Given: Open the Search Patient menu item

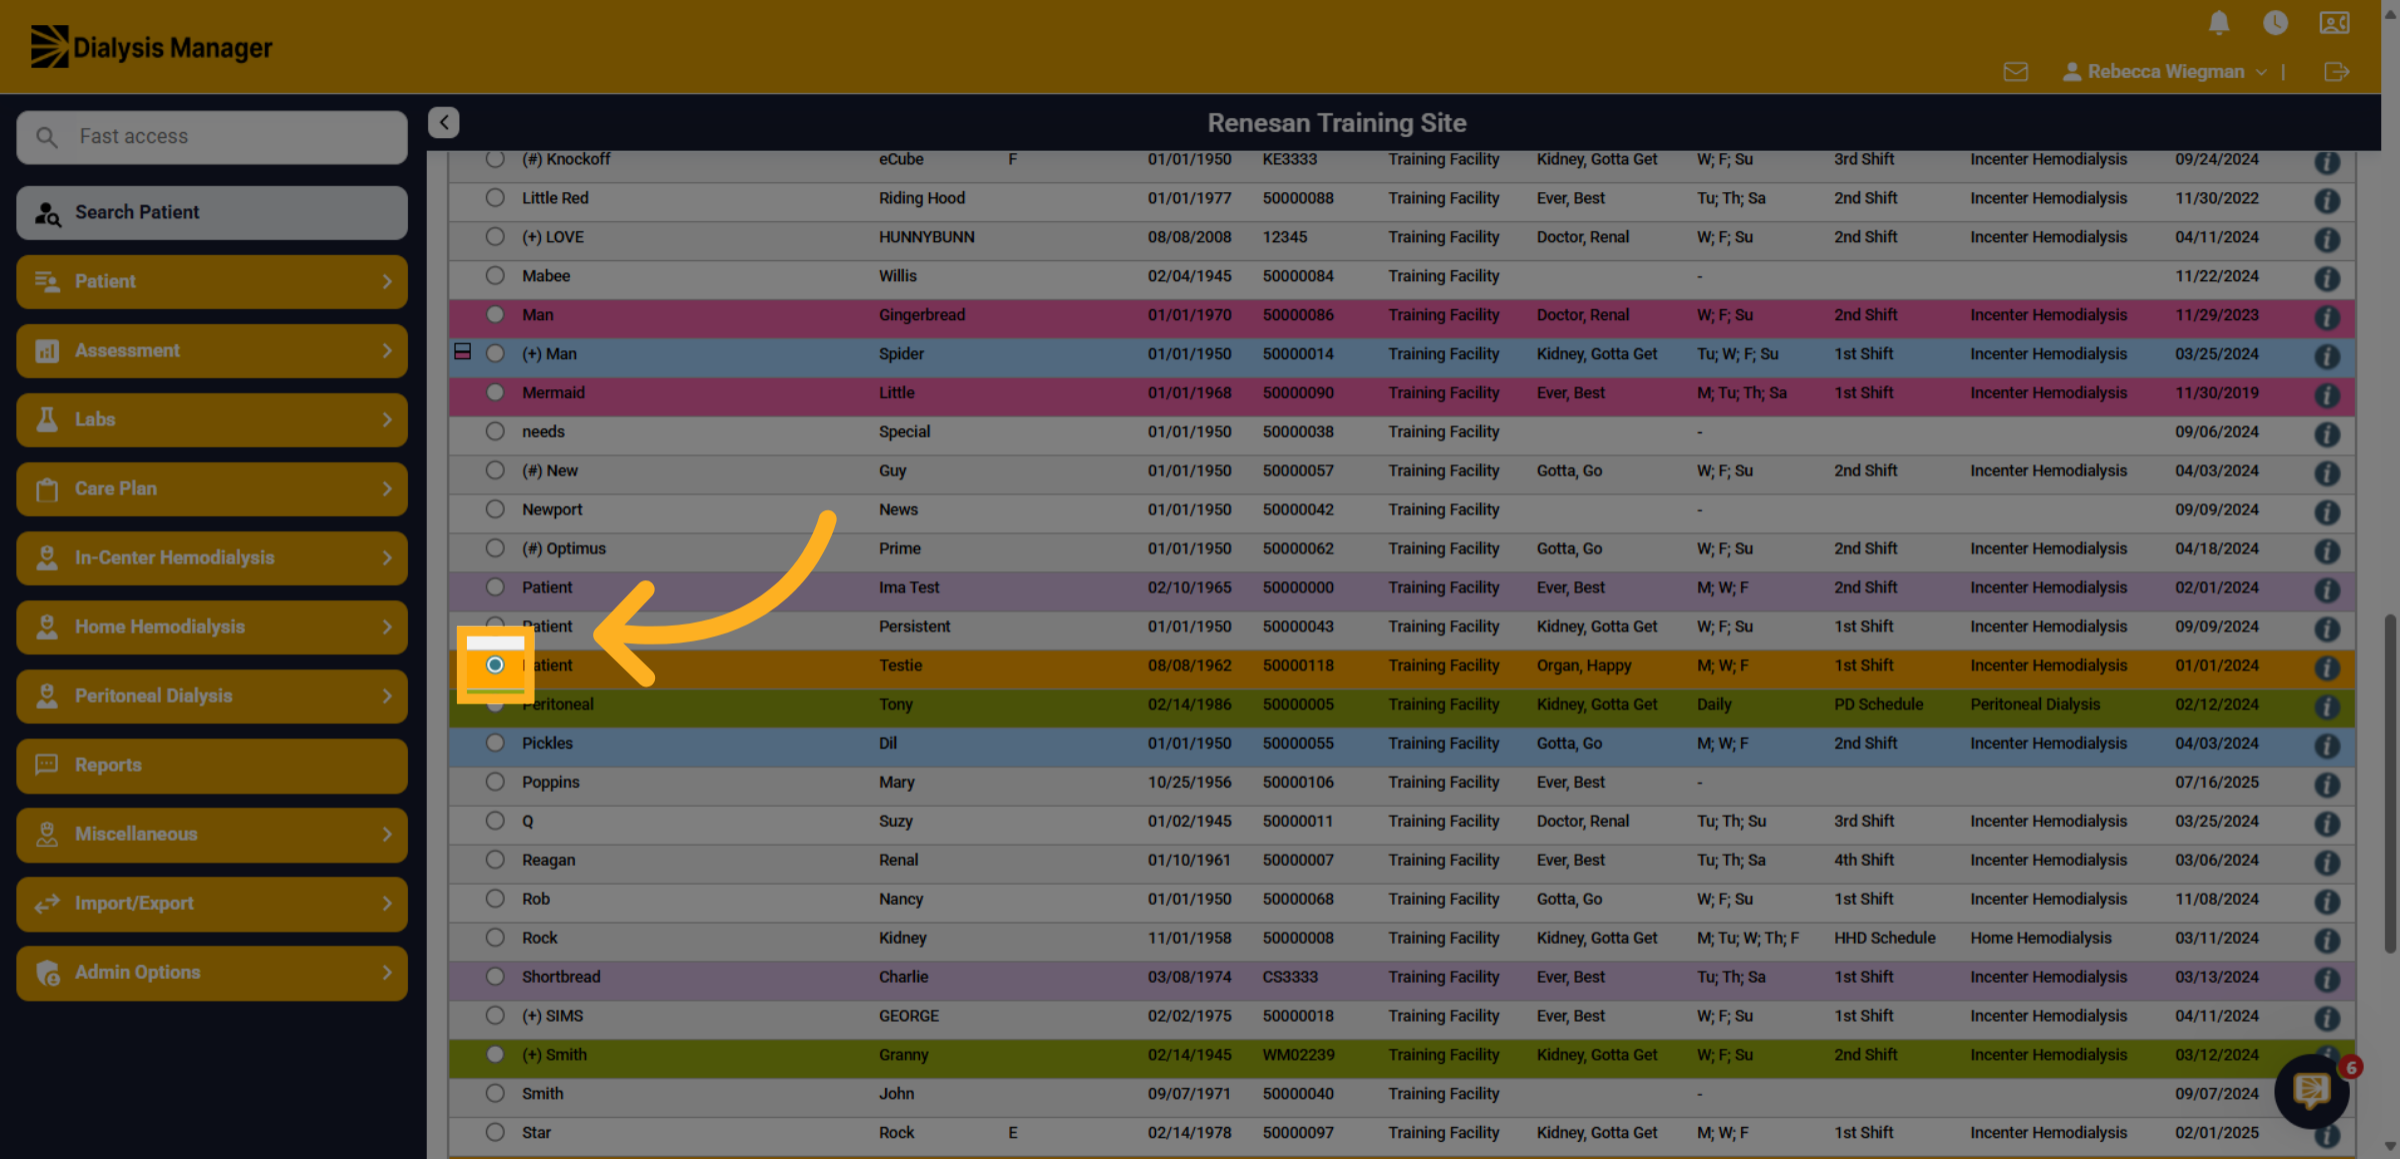Looking at the screenshot, I should point(212,213).
